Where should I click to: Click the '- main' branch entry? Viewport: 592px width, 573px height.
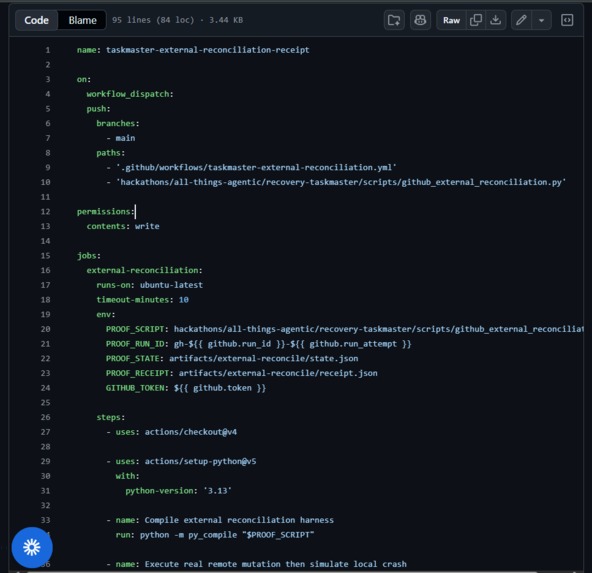[x=121, y=138]
